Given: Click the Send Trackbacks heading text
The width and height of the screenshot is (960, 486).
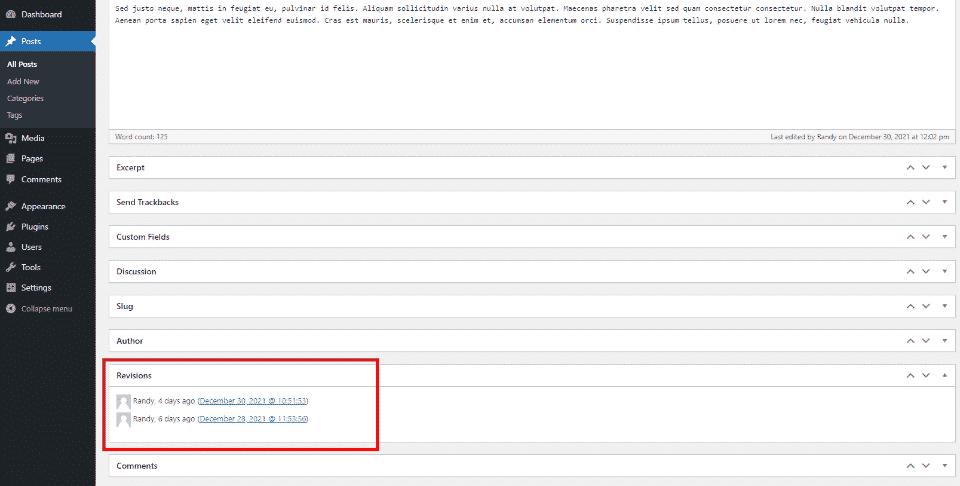Looking at the screenshot, I should click(x=148, y=202).
